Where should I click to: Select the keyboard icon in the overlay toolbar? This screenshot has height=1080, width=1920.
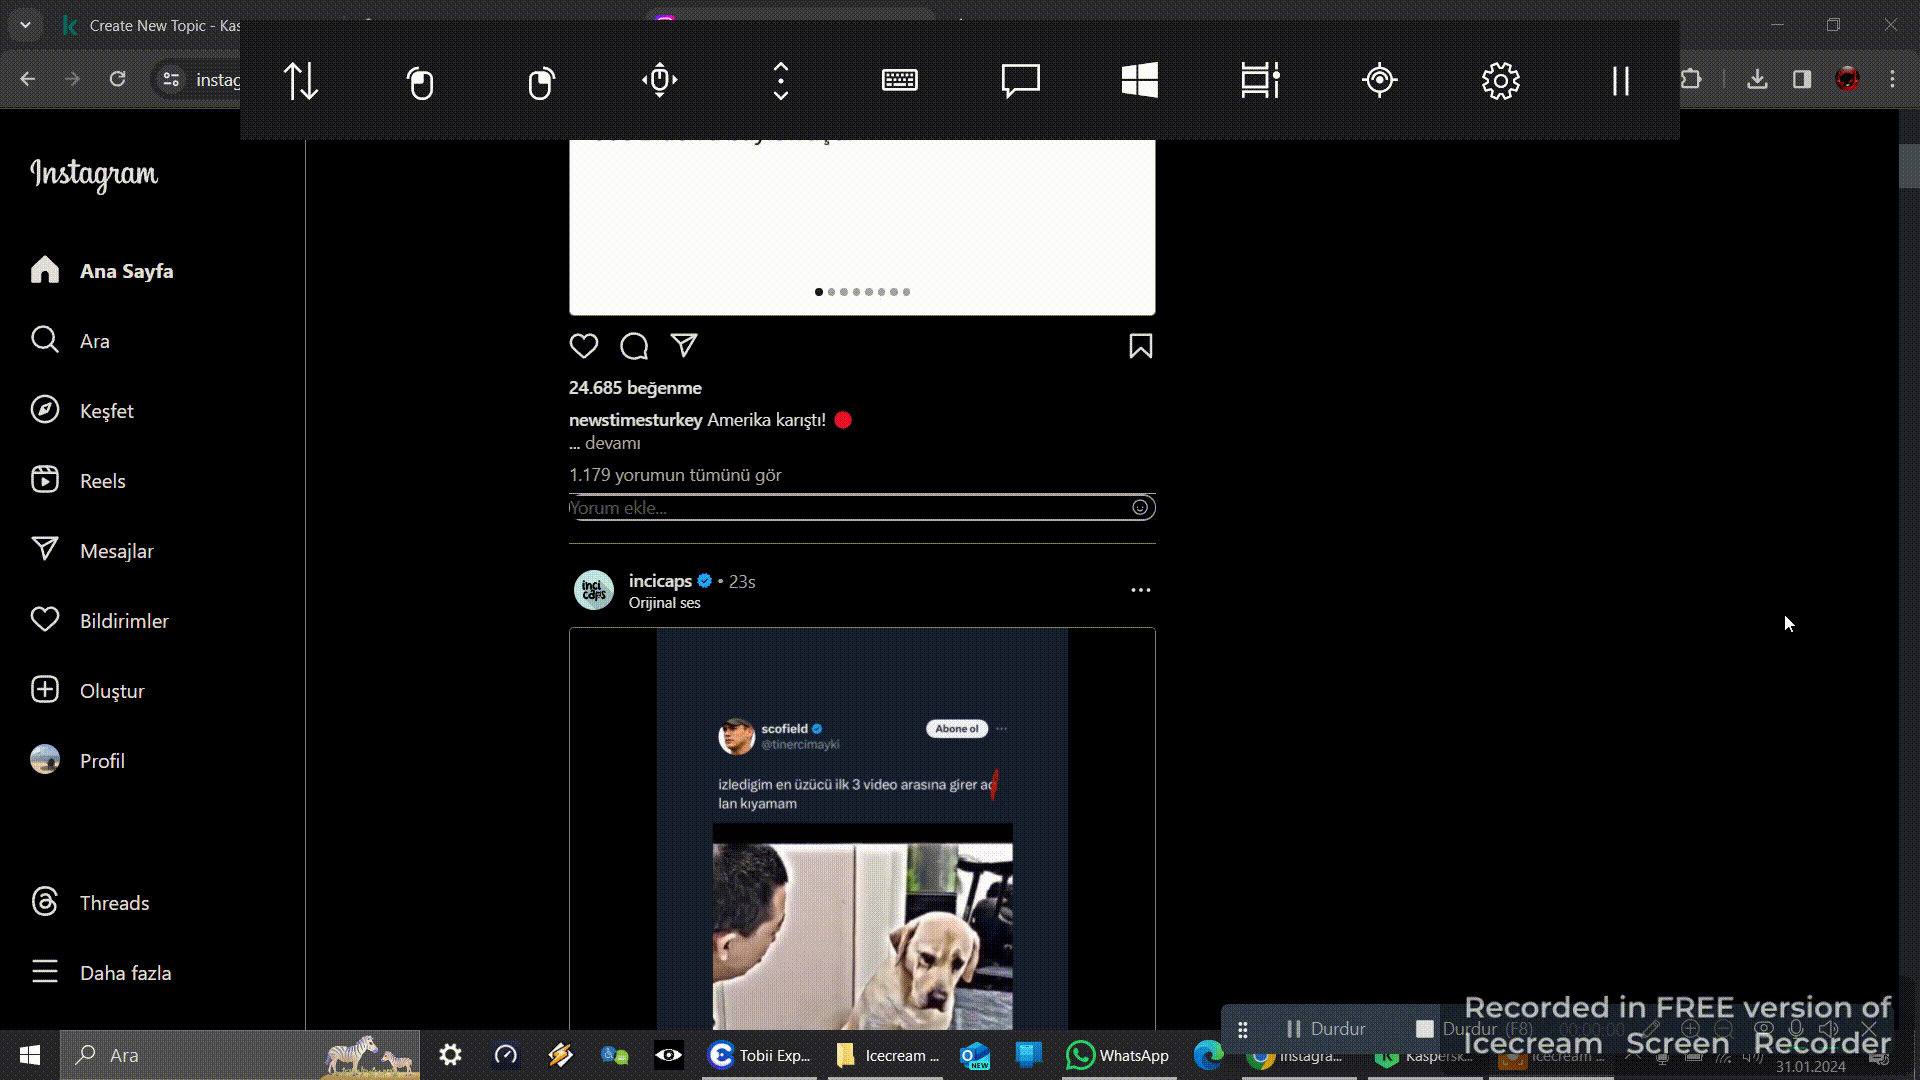[899, 80]
